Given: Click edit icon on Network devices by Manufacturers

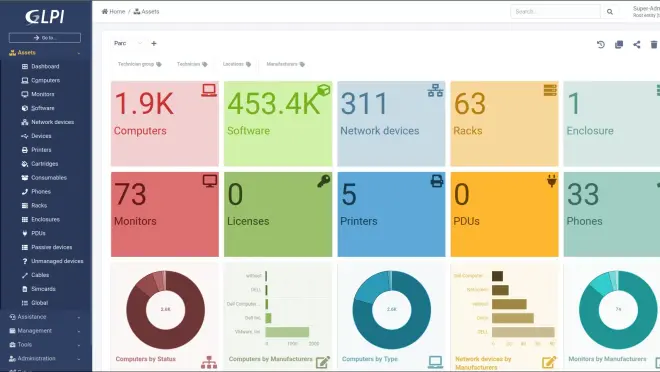Looking at the screenshot, I should 549,362.
